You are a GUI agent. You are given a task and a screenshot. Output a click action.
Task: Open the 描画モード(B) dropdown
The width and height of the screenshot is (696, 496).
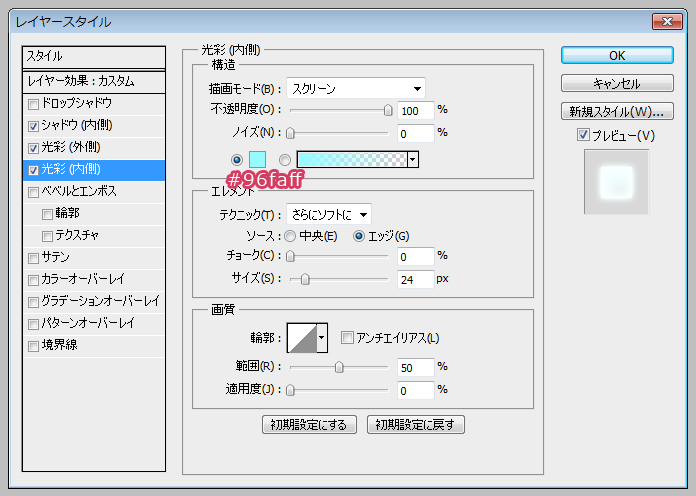[356, 89]
